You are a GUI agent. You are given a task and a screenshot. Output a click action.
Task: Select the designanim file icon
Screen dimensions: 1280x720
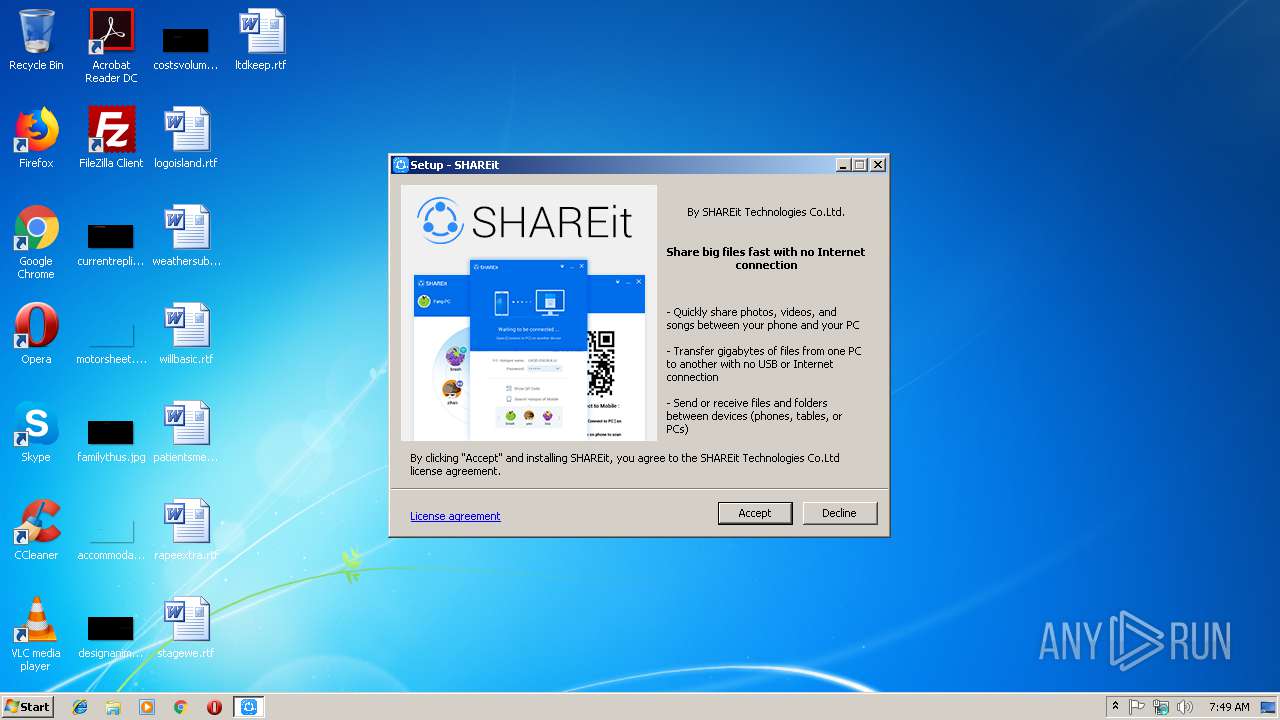click(x=111, y=637)
